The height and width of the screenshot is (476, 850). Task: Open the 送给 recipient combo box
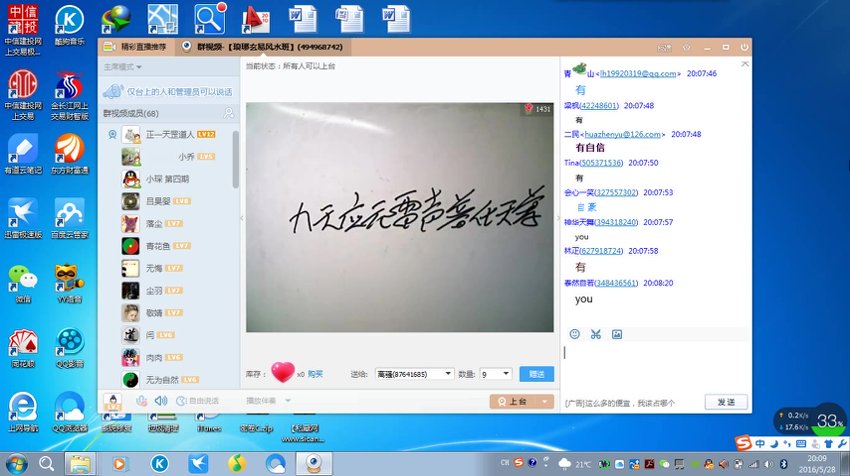[x=415, y=374]
